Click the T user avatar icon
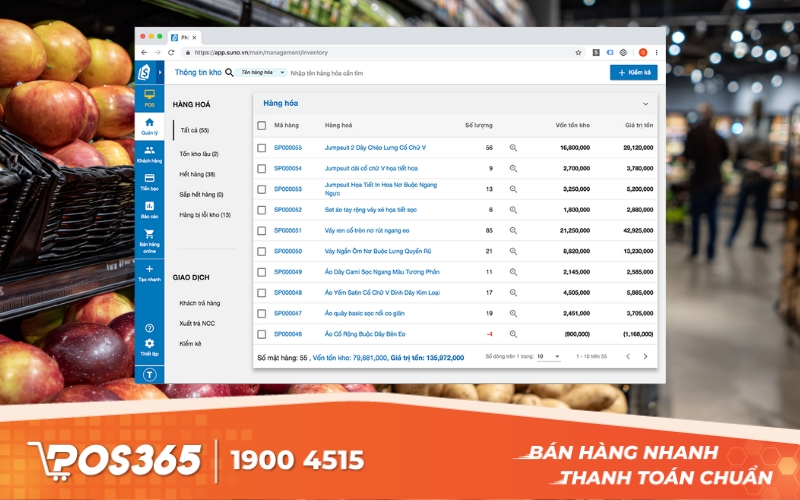Screen dimensions: 800x500 point(149,375)
